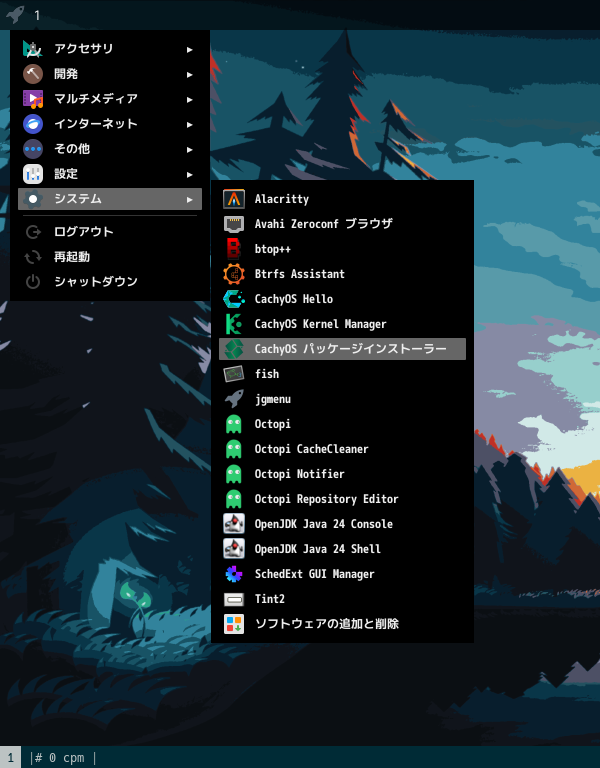Screen dimensions: 600x768
Task: Open Octopi CacheCleaner entry
Action: point(342,449)
